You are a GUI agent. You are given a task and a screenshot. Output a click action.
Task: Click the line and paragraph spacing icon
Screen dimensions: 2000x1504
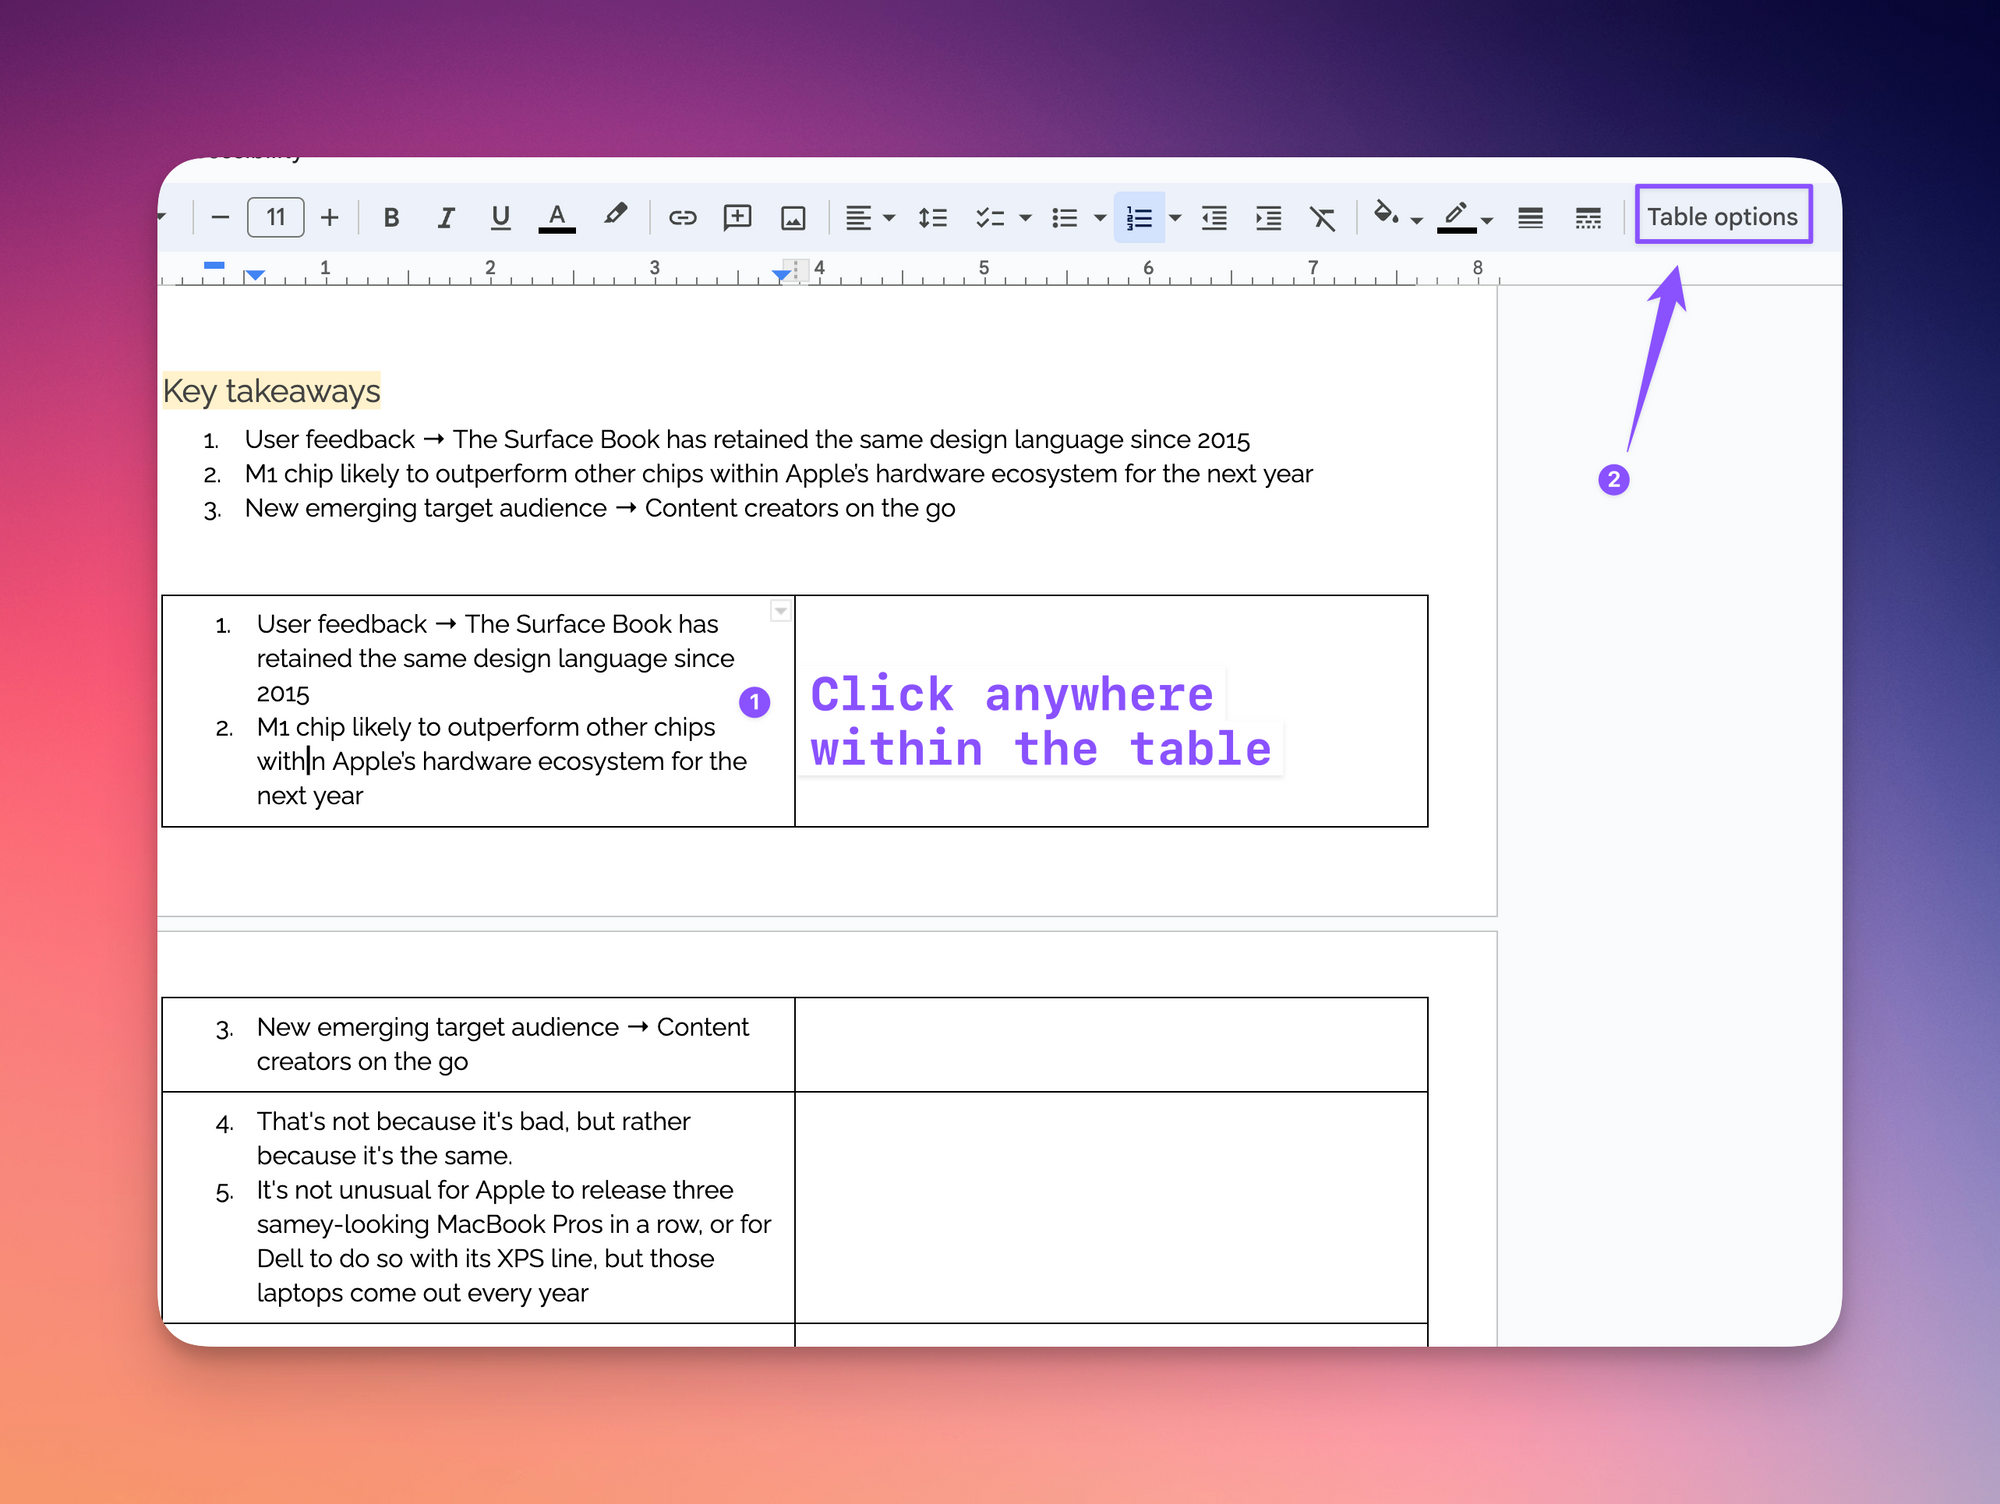click(932, 217)
